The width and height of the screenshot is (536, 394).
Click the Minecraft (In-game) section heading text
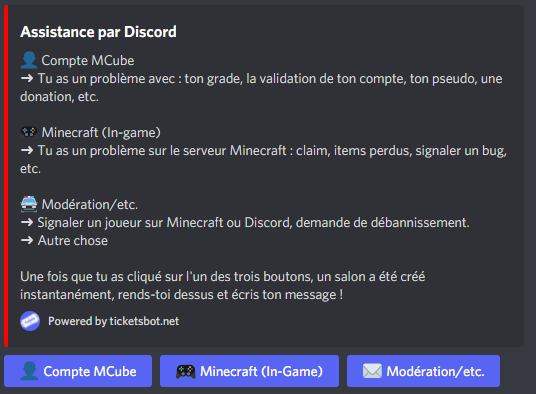[101, 133]
